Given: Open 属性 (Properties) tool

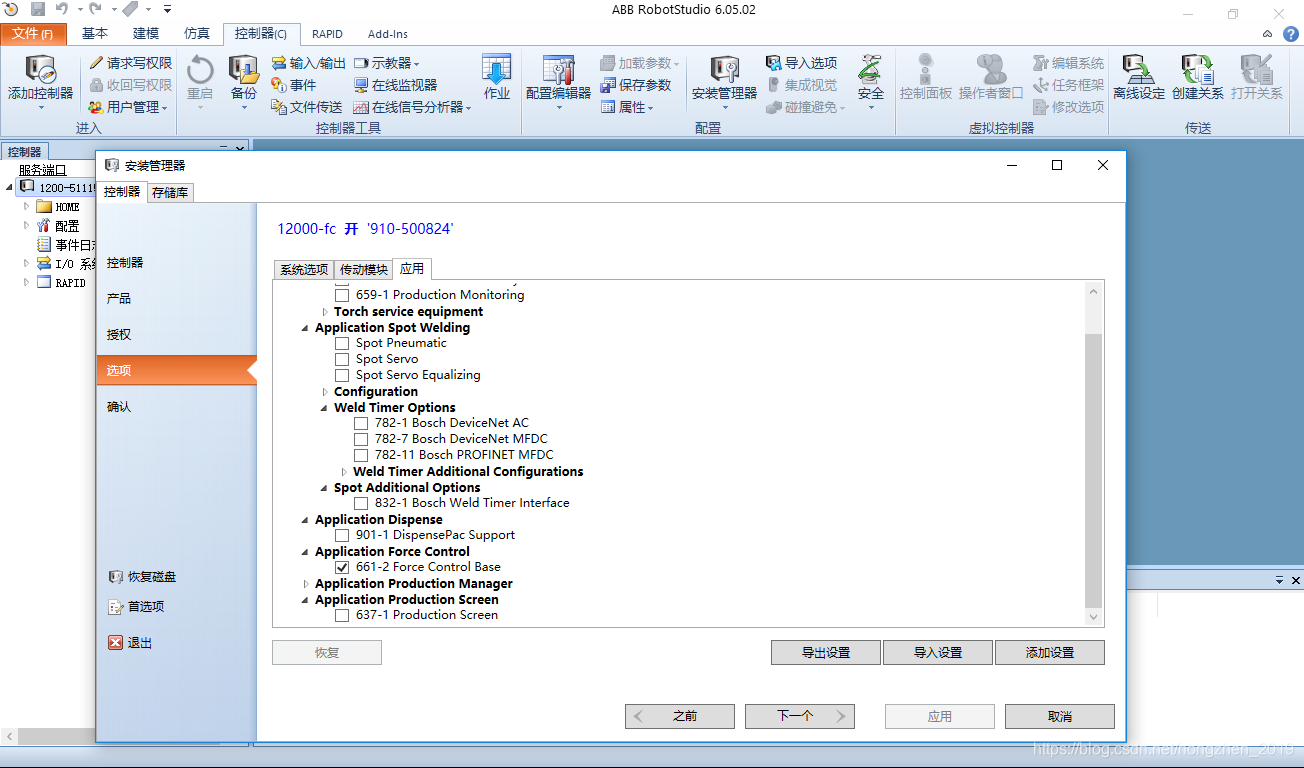Looking at the screenshot, I should (627, 107).
